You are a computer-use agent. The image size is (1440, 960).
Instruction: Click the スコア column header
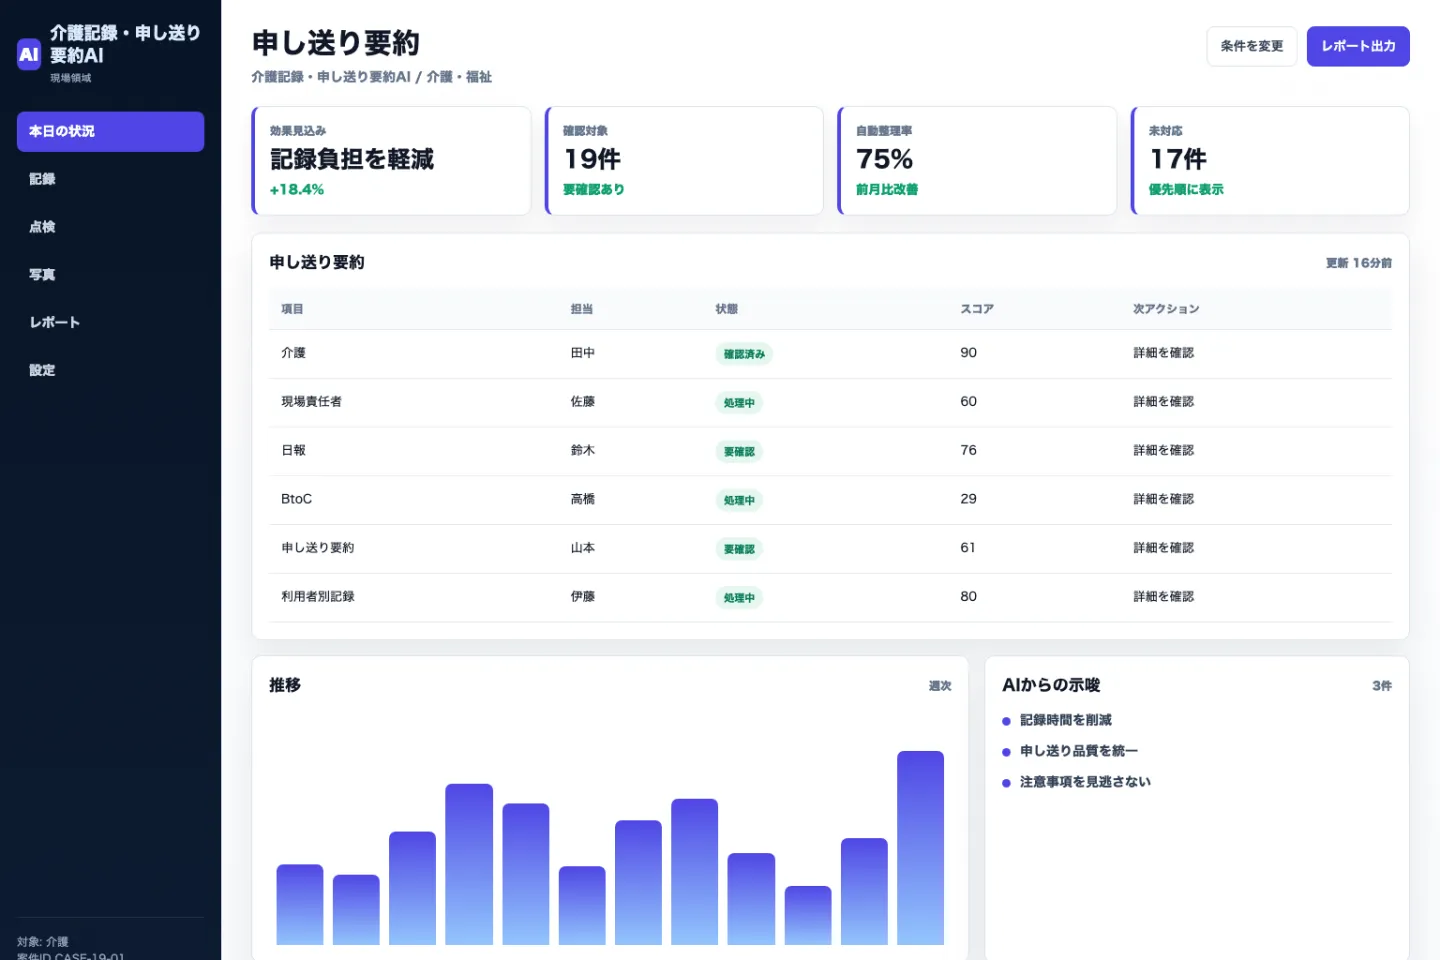(977, 309)
